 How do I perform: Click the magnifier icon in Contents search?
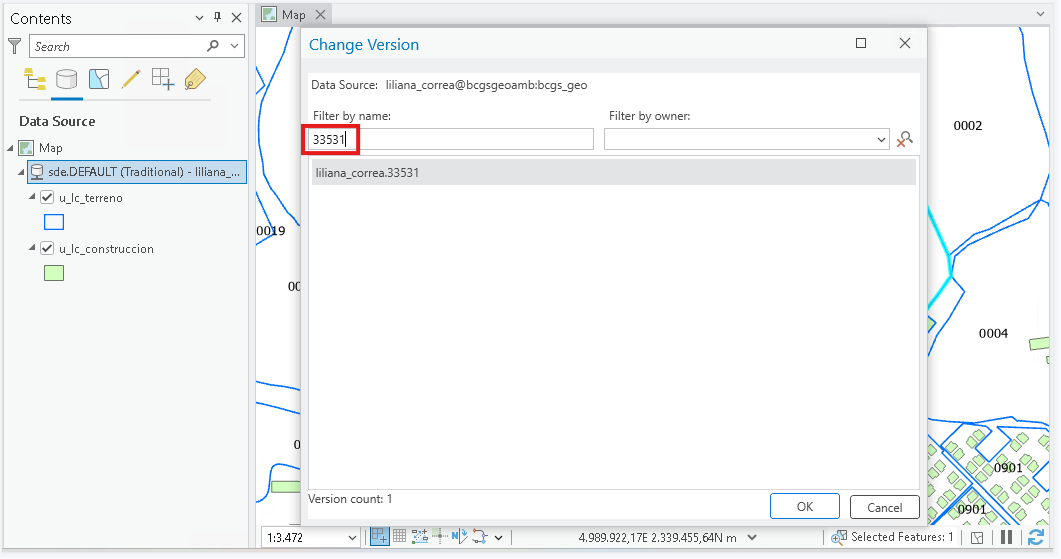[213, 46]
